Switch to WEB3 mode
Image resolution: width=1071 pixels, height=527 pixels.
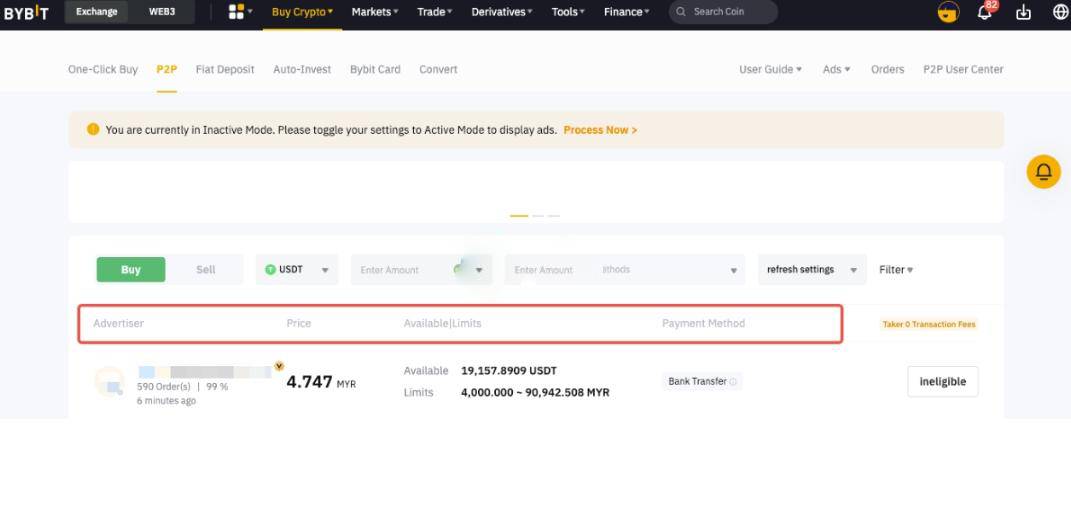pyautogui.click(x=162, y=12)
